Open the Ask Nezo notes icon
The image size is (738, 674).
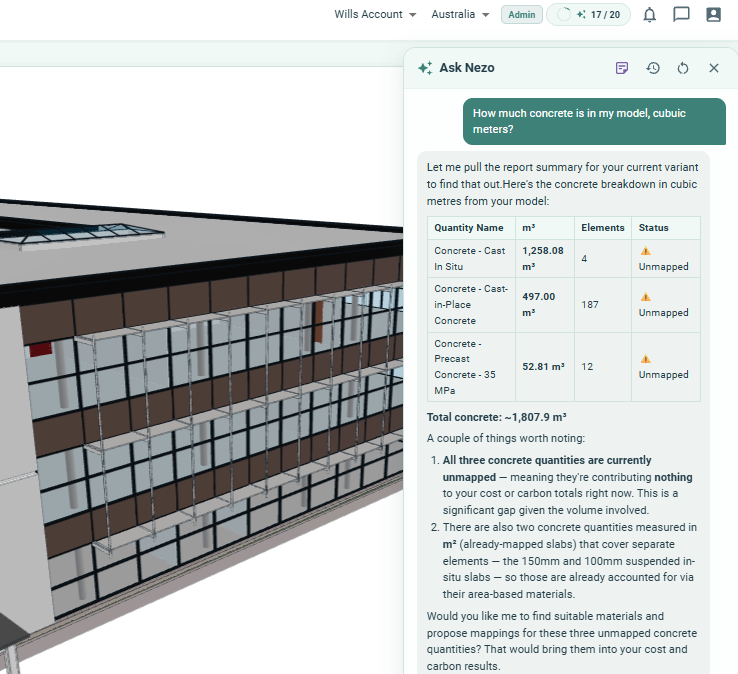[622, 68]
